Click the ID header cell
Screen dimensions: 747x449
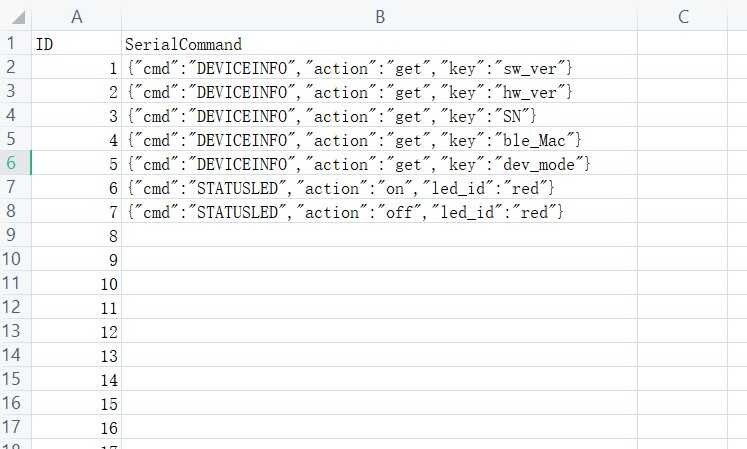77,43
